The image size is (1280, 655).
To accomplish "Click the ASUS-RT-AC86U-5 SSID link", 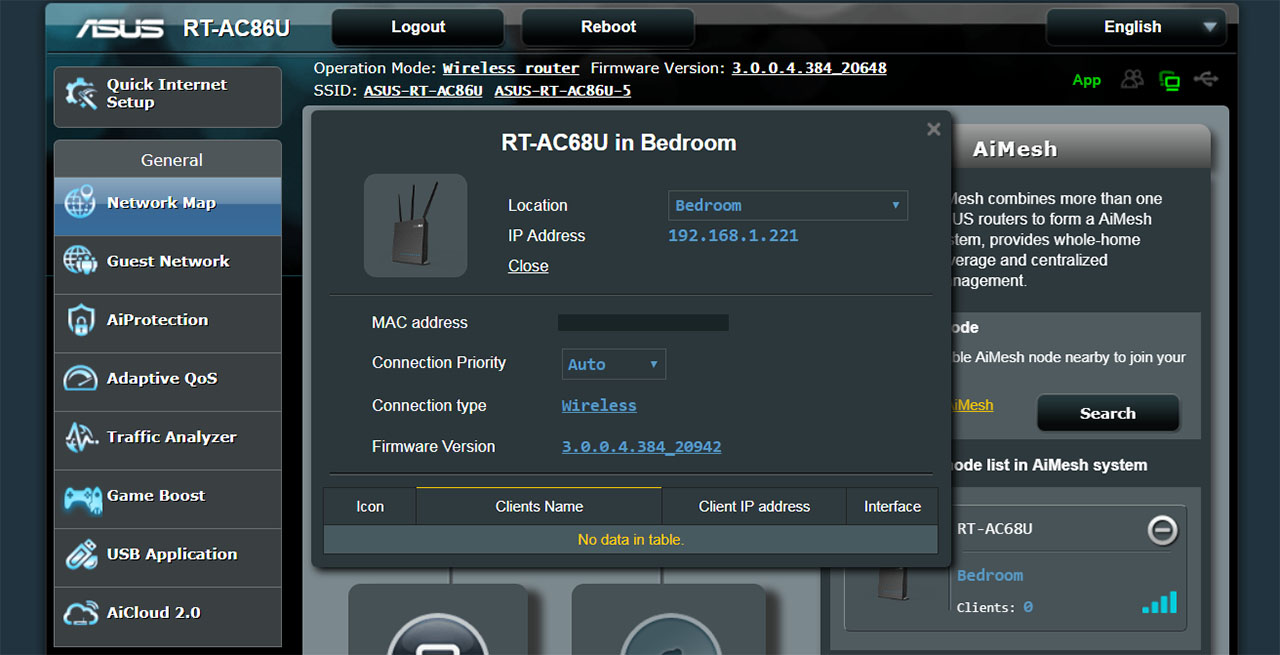I will 563,90.
